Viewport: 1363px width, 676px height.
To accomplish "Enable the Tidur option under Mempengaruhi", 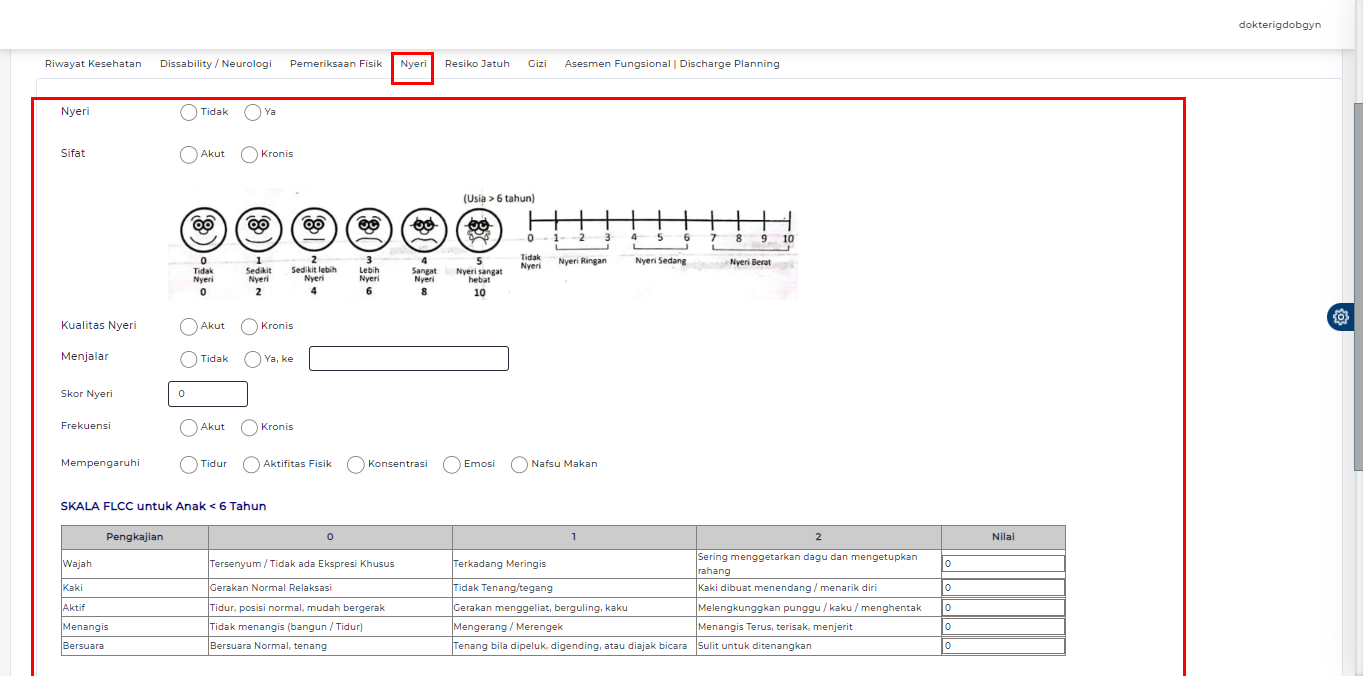I will coord(187,464).
